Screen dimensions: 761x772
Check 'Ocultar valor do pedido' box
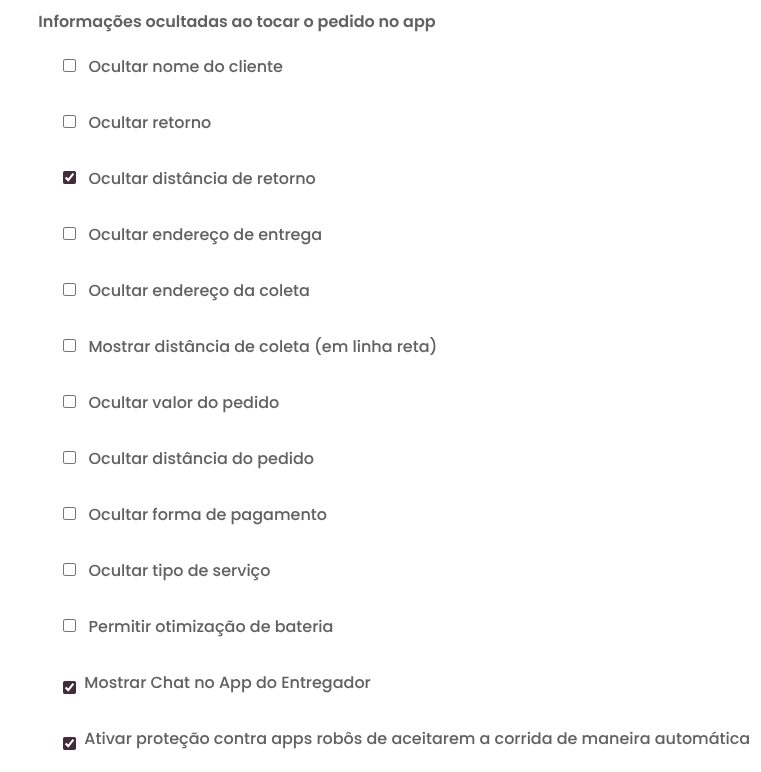(x=69, y=402)
